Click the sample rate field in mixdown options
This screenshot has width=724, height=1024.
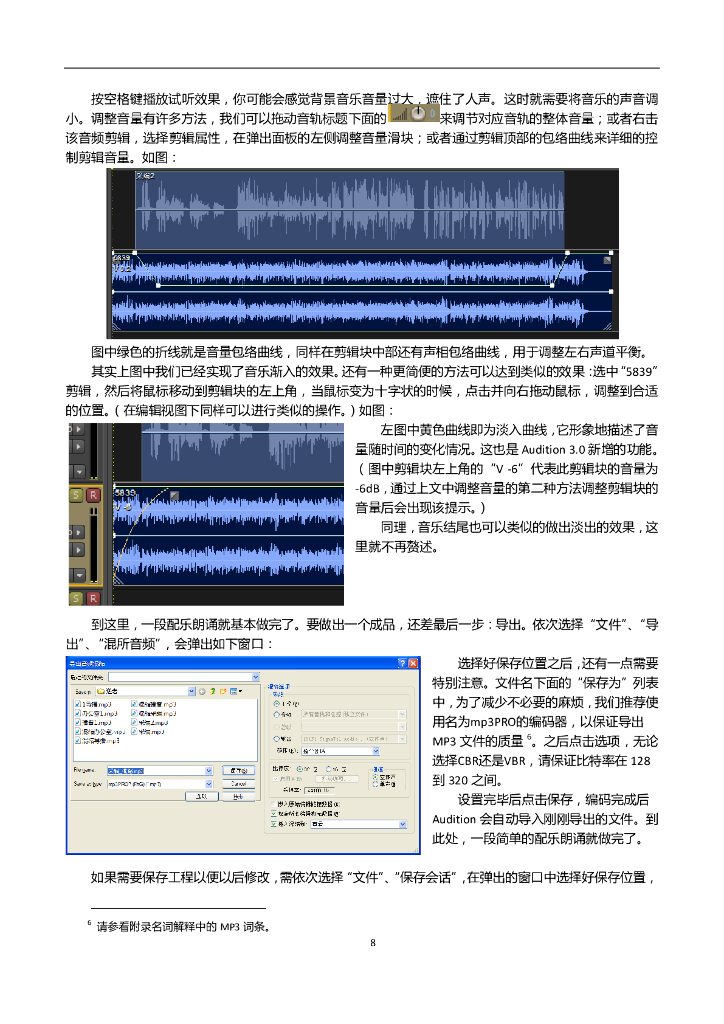(319, 790)
